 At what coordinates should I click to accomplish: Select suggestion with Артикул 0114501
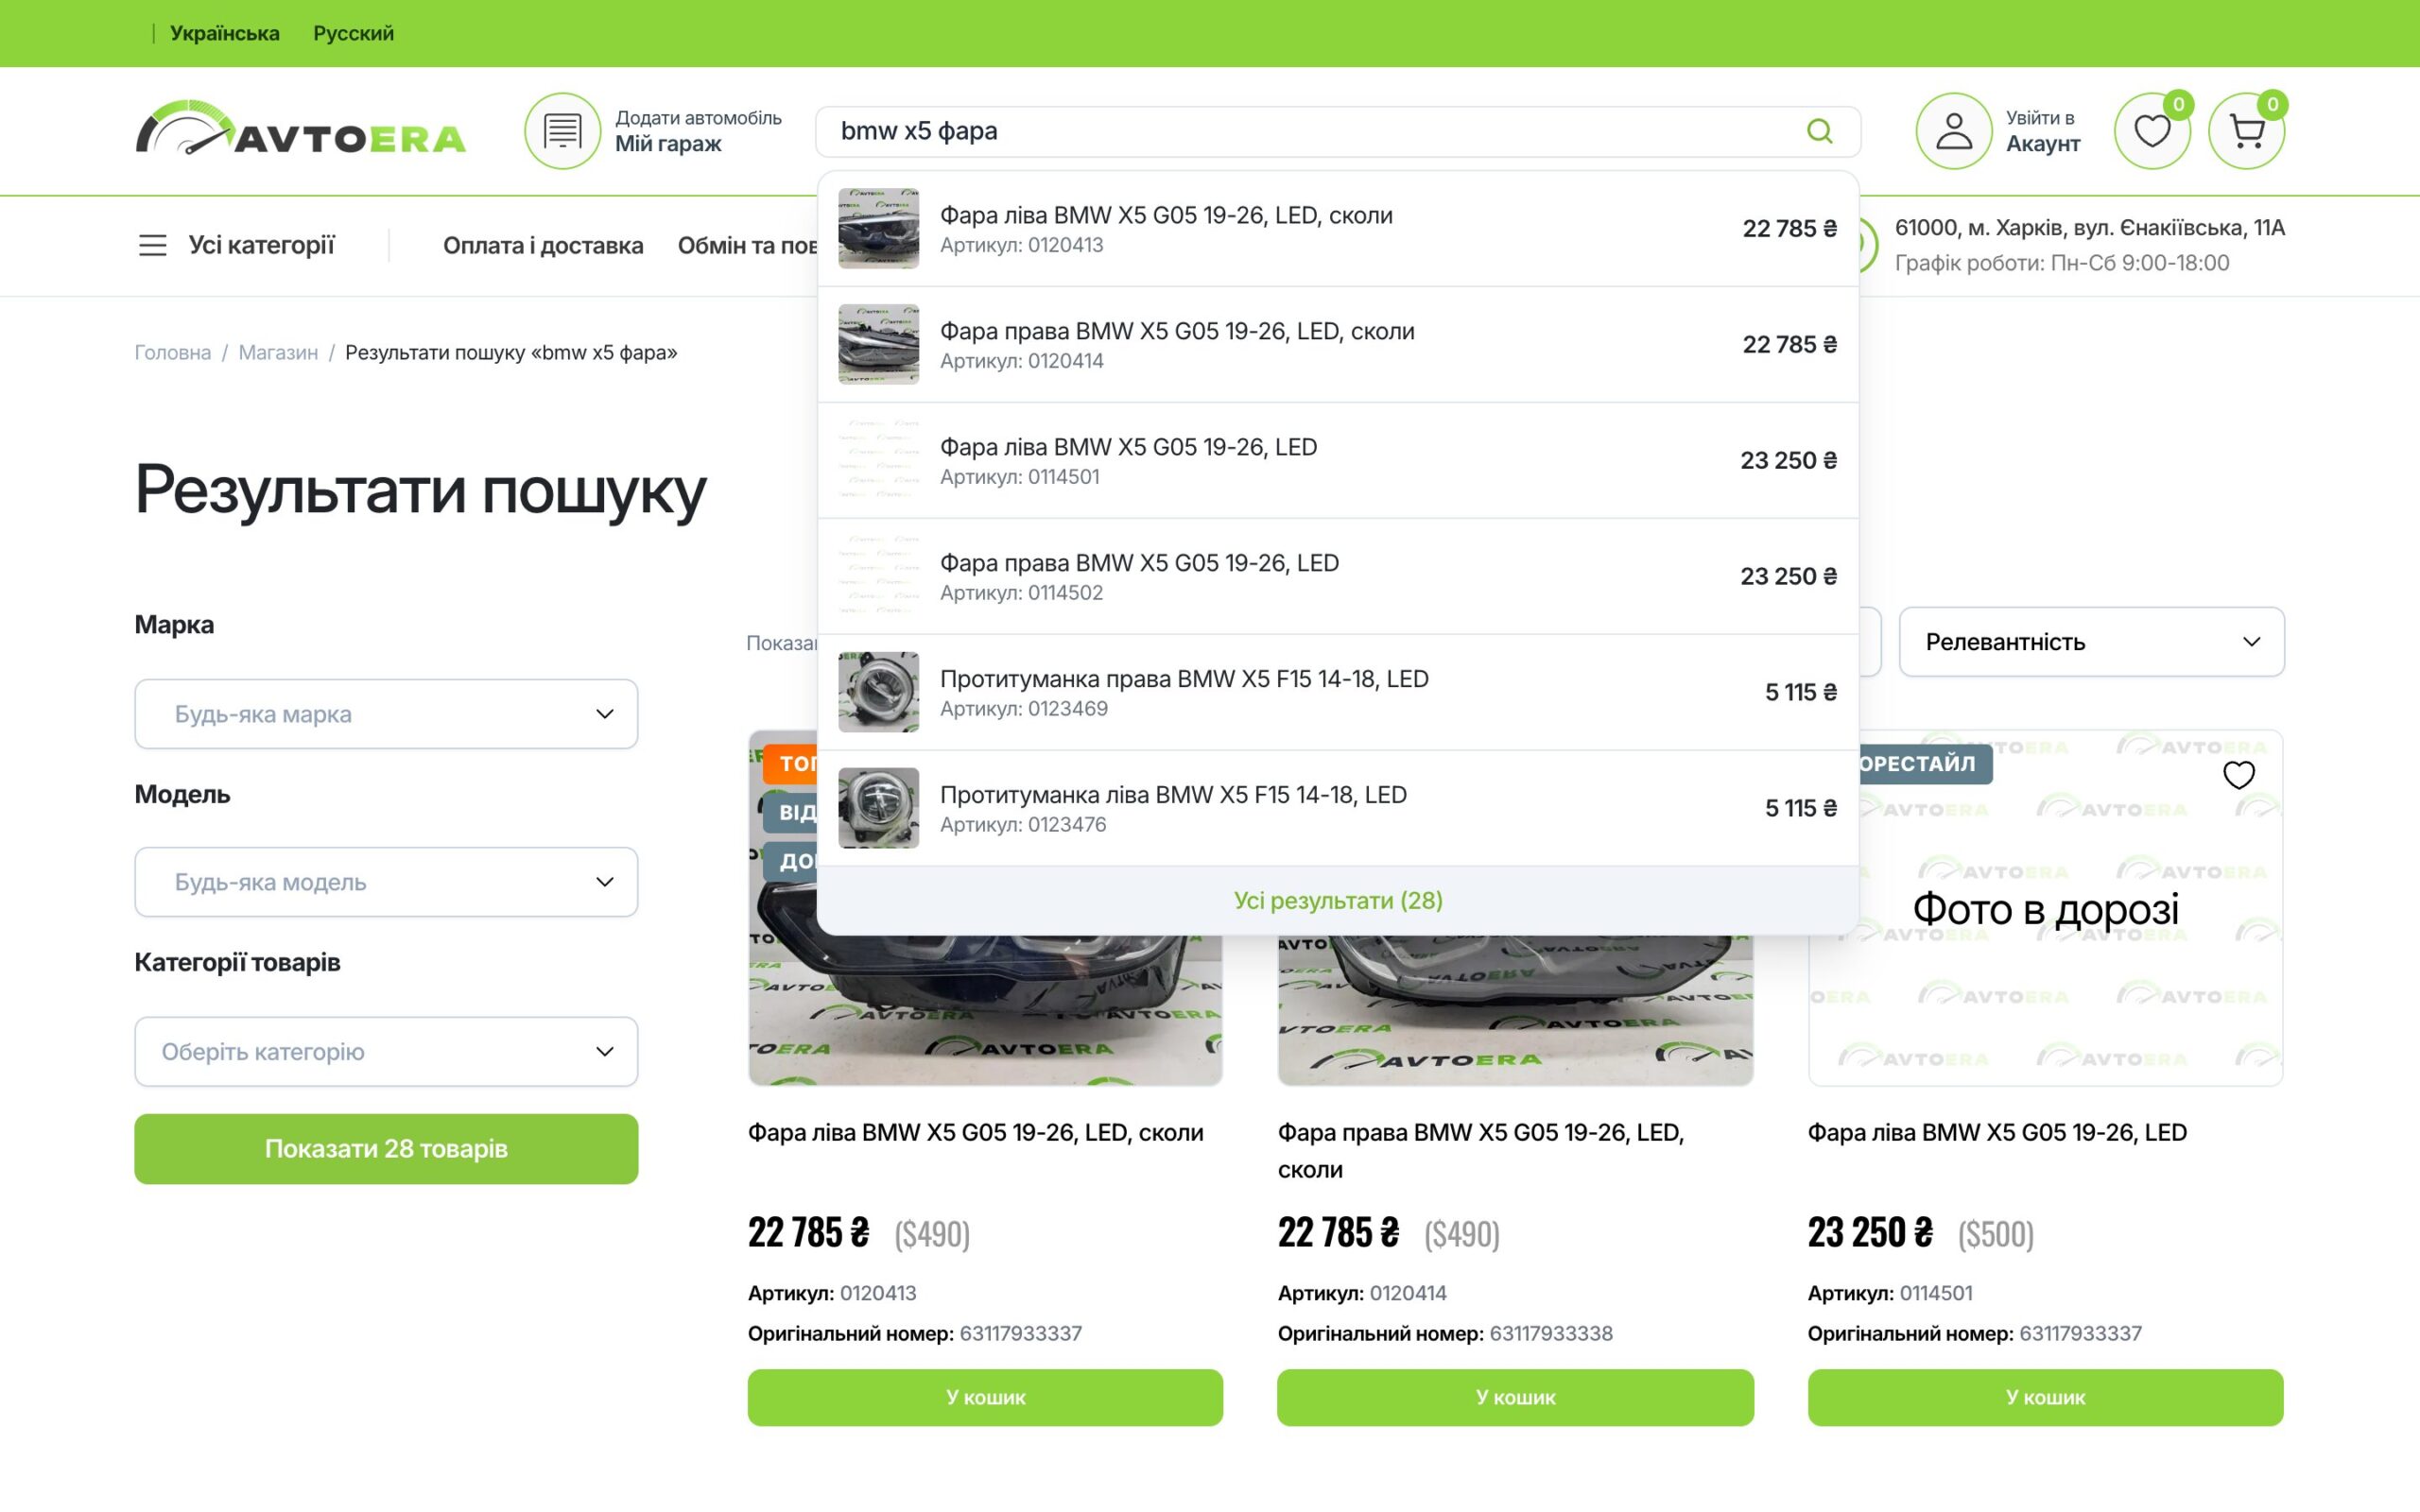1338,461
